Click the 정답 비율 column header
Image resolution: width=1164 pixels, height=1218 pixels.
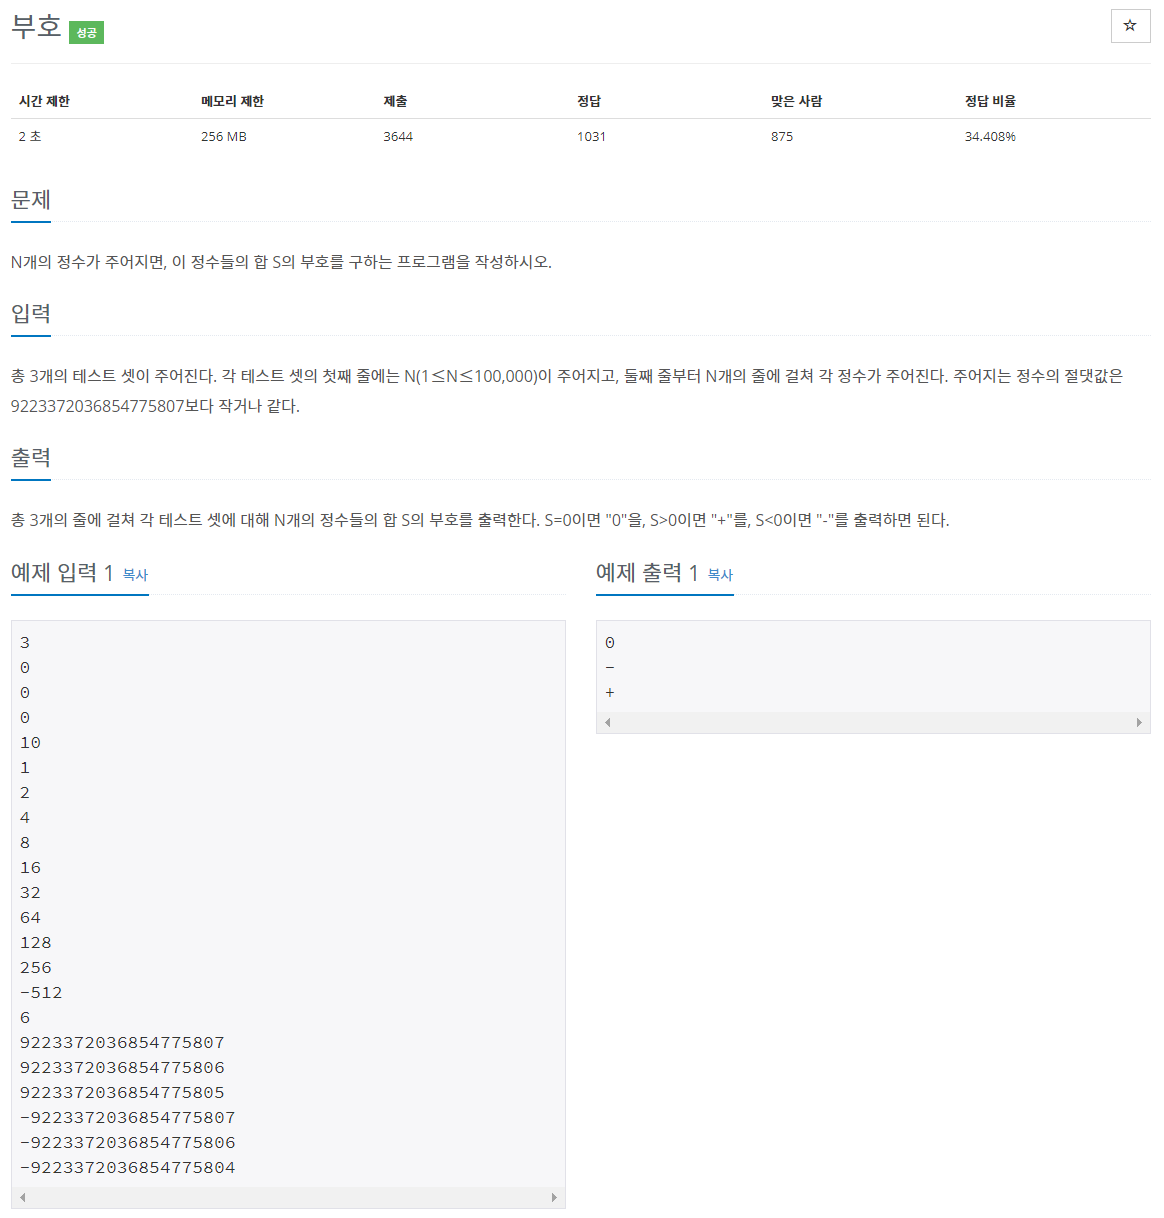click(990, 101)
